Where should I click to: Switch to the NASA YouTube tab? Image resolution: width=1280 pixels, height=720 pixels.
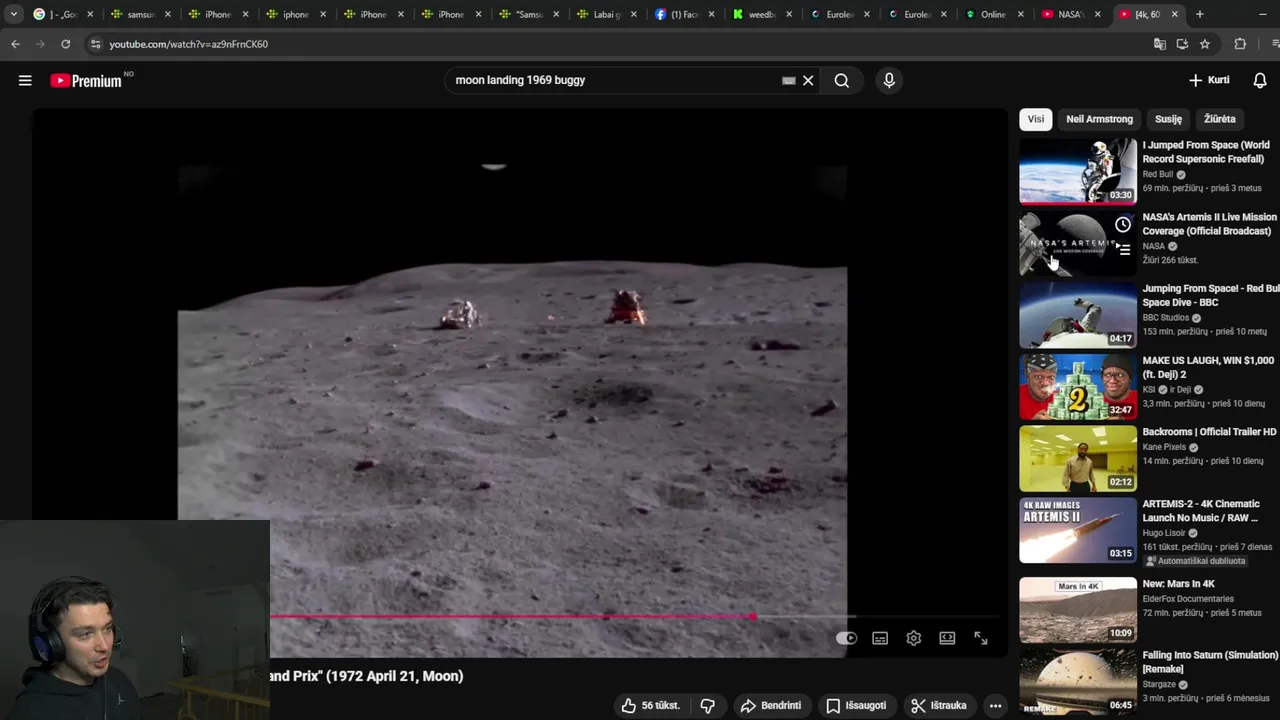[1070, 14]
